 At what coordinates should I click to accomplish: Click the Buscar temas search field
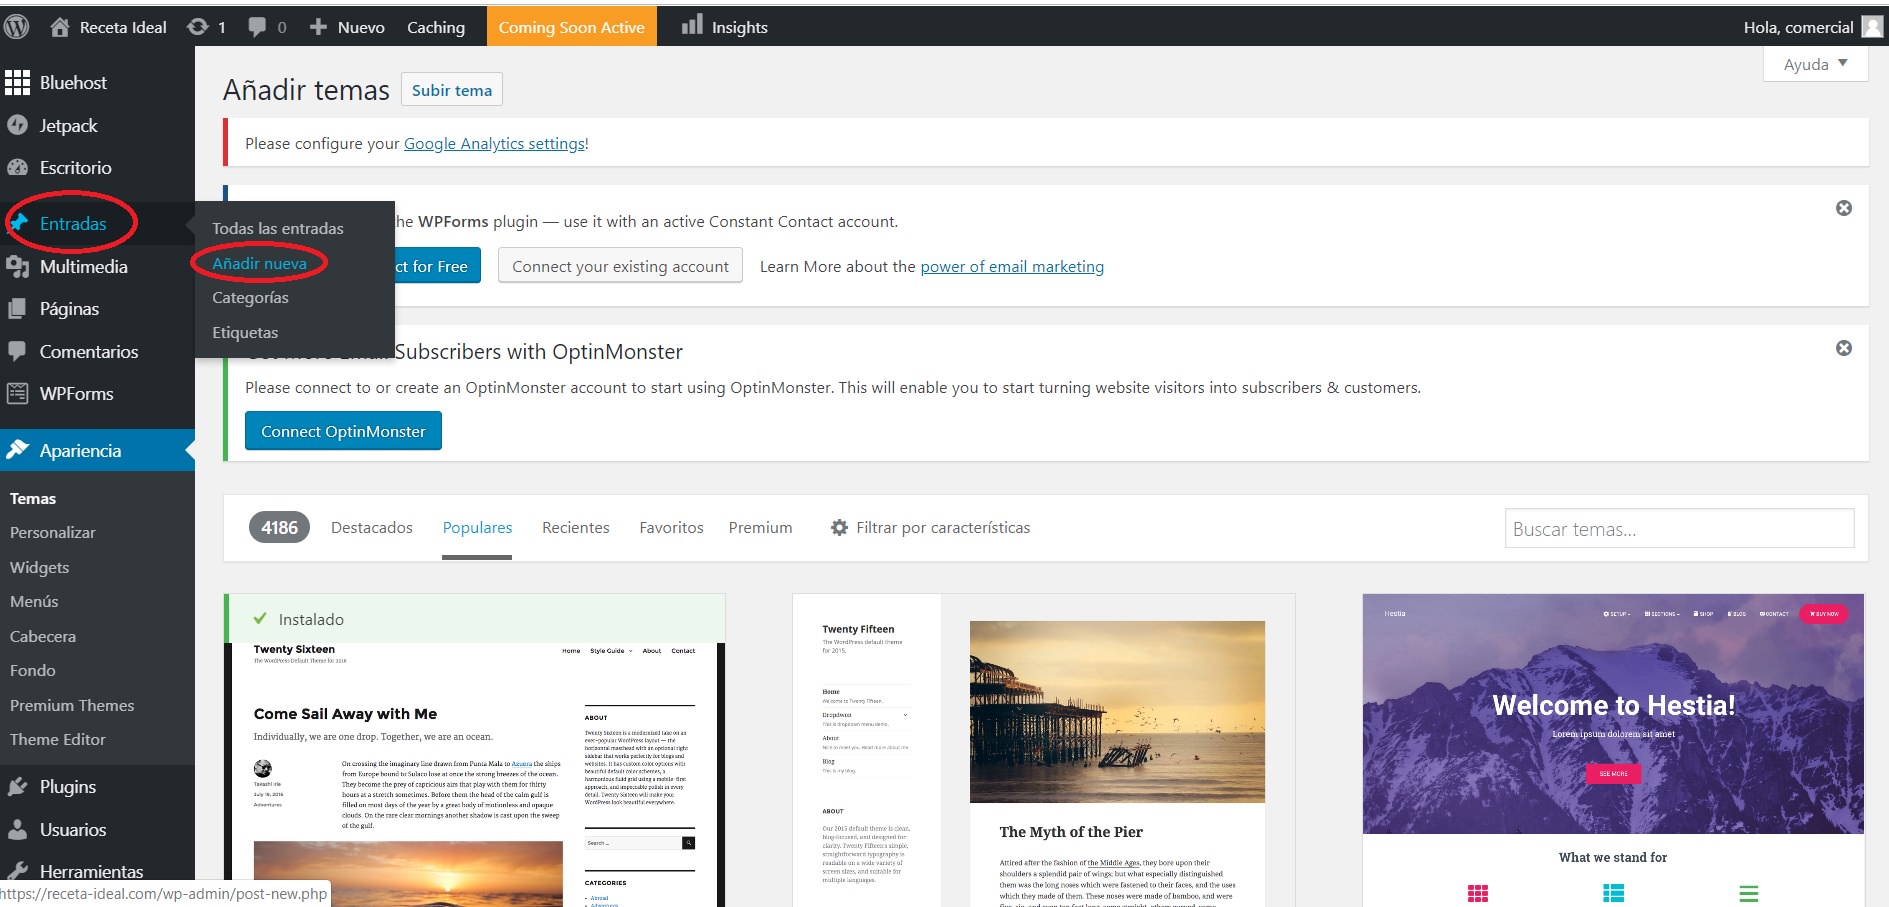click(1678, 529)
